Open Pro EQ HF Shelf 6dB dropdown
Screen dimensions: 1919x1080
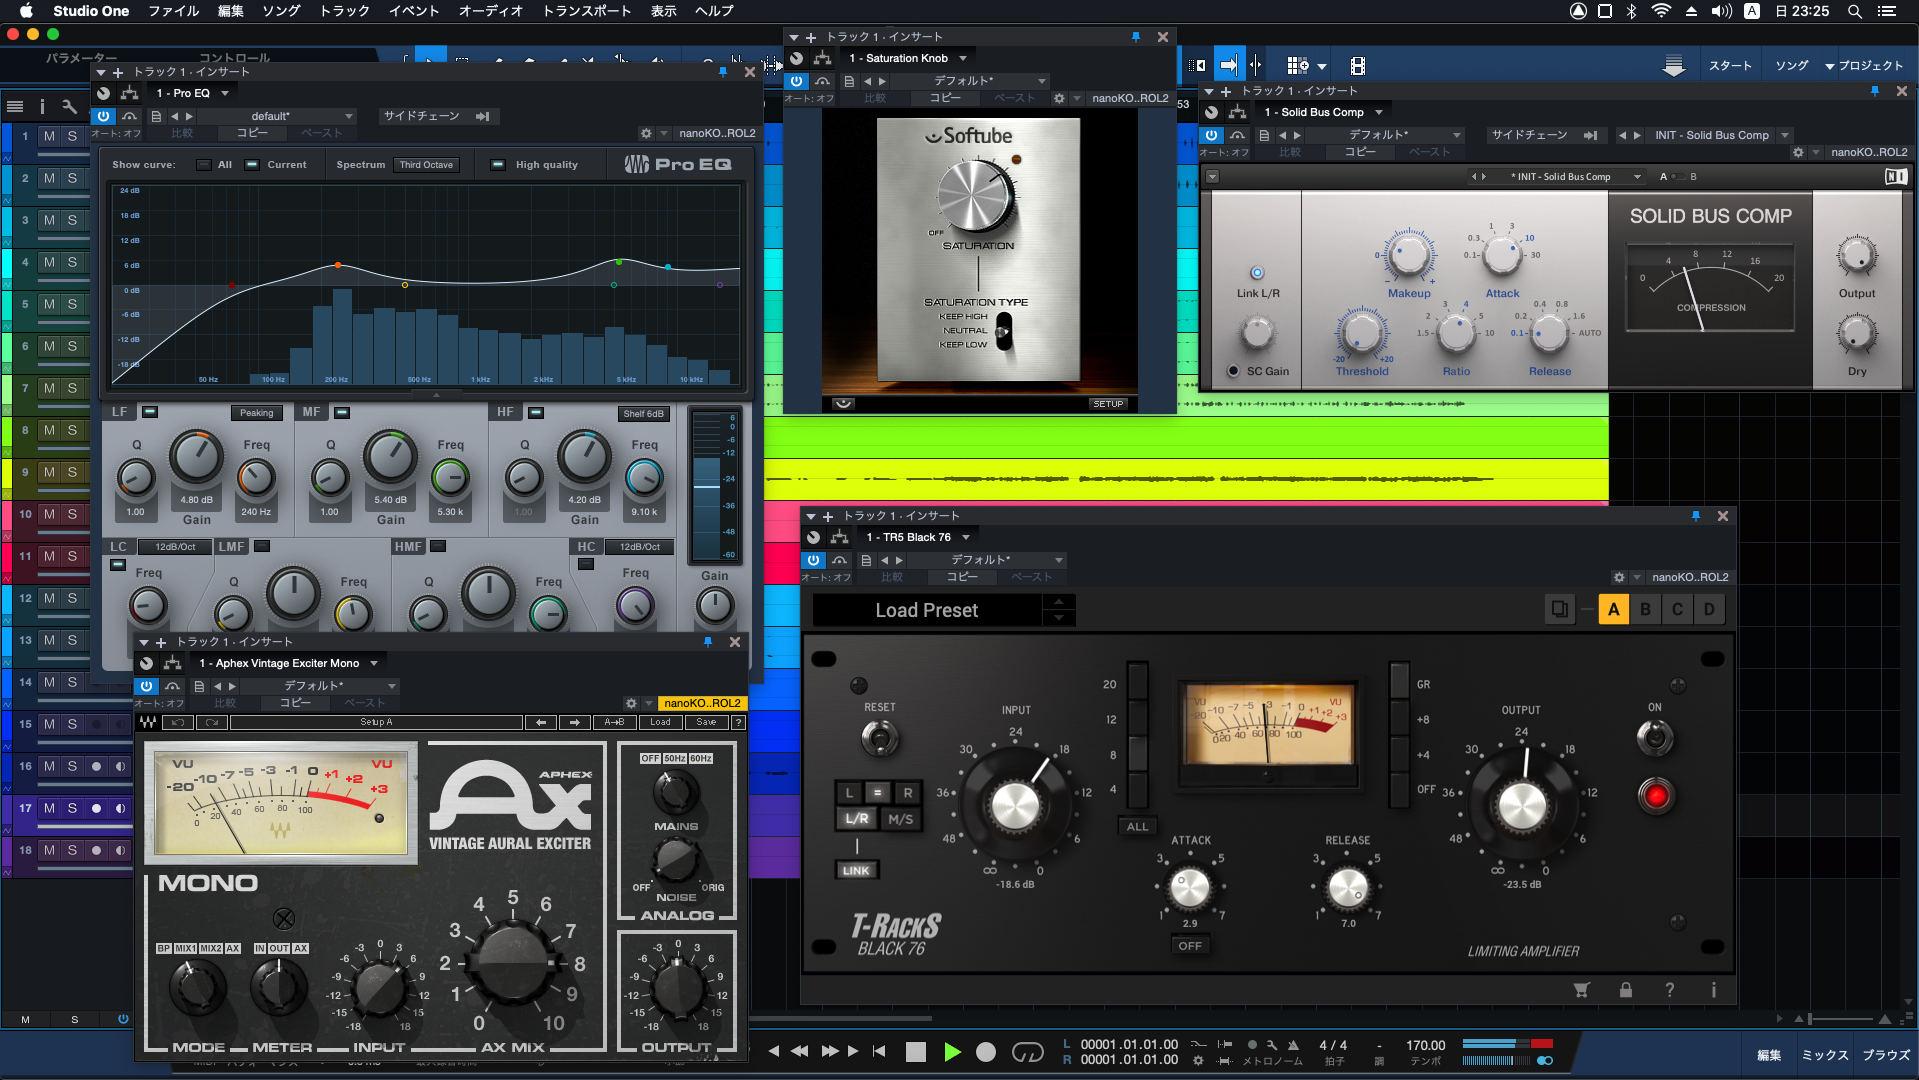point(643,413)
